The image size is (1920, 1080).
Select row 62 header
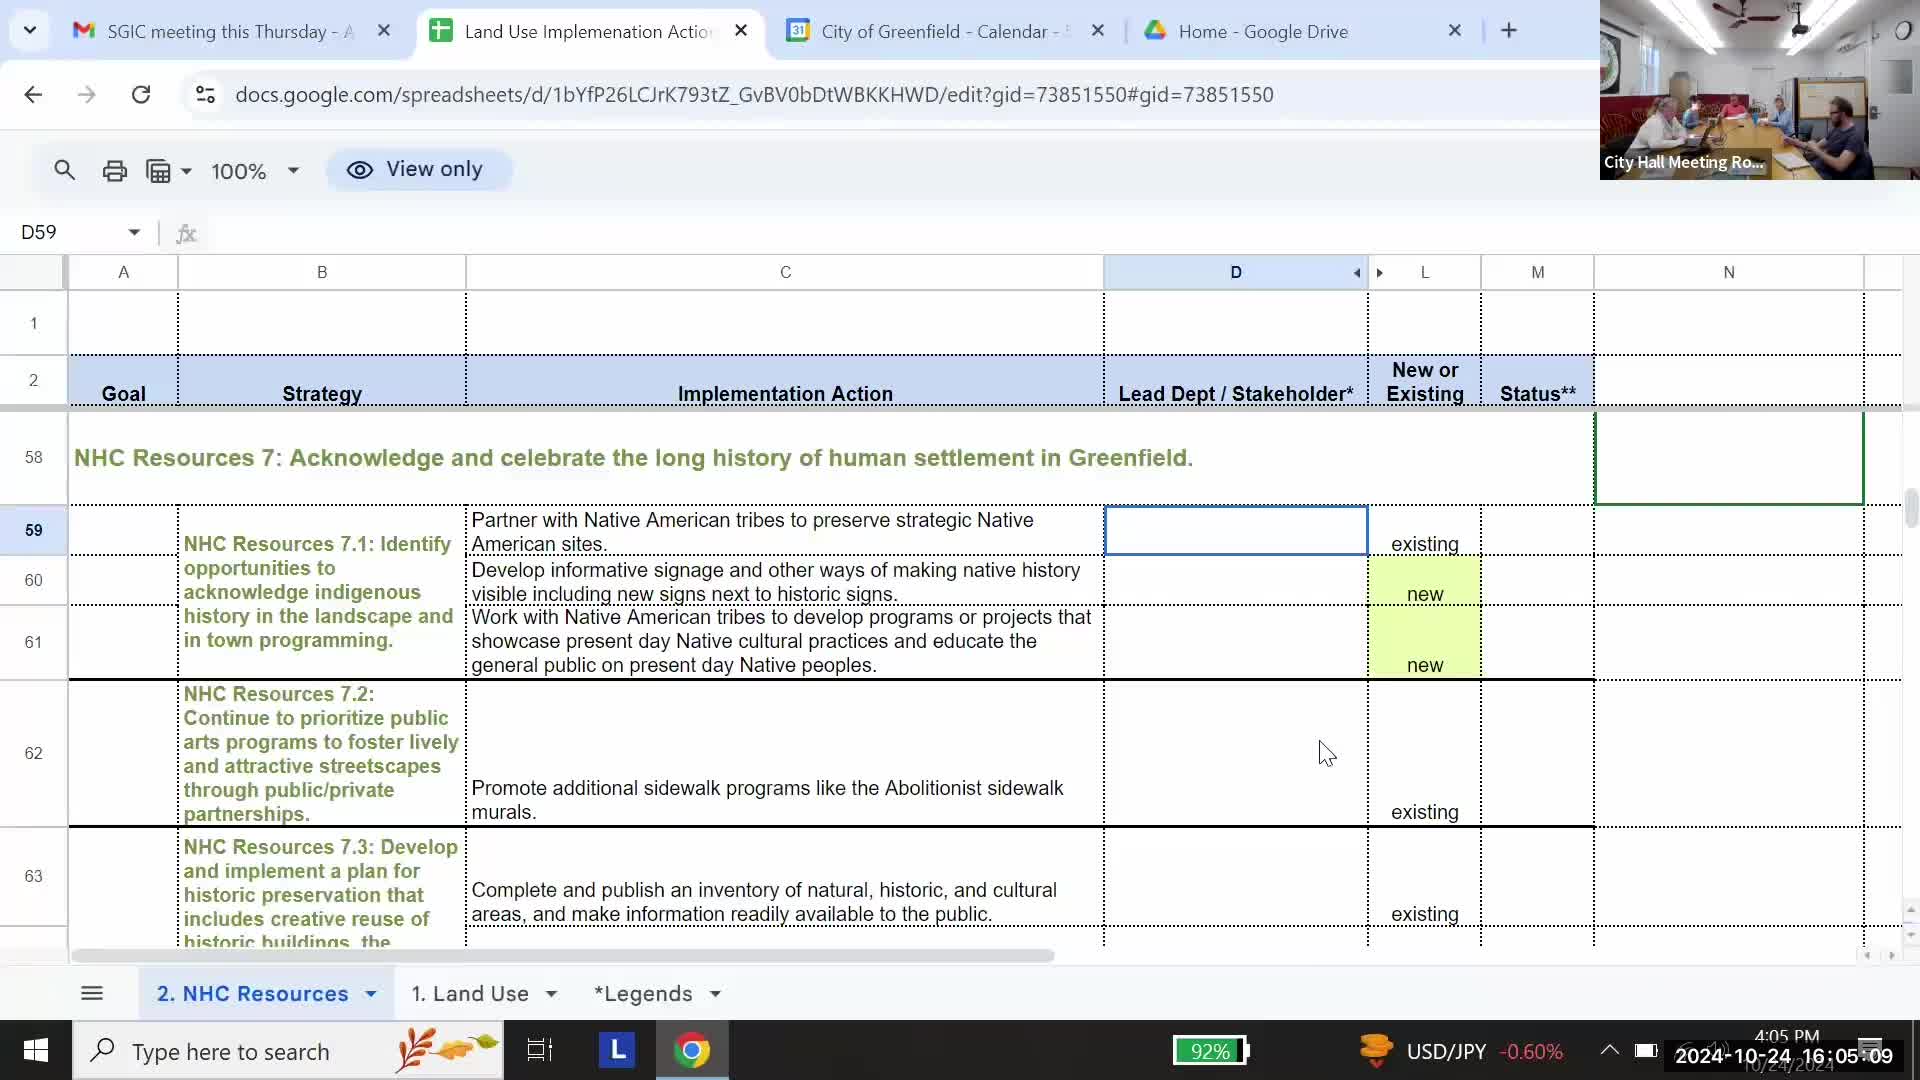tap(34, 753)
